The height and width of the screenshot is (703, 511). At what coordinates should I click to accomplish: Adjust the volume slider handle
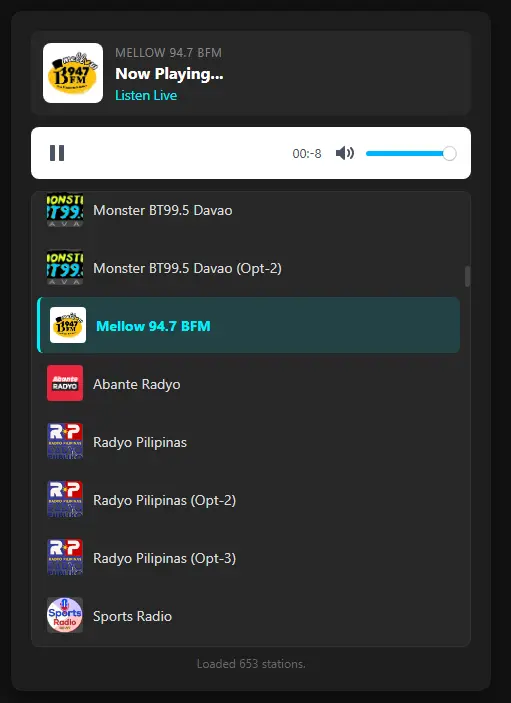point(449,153)
